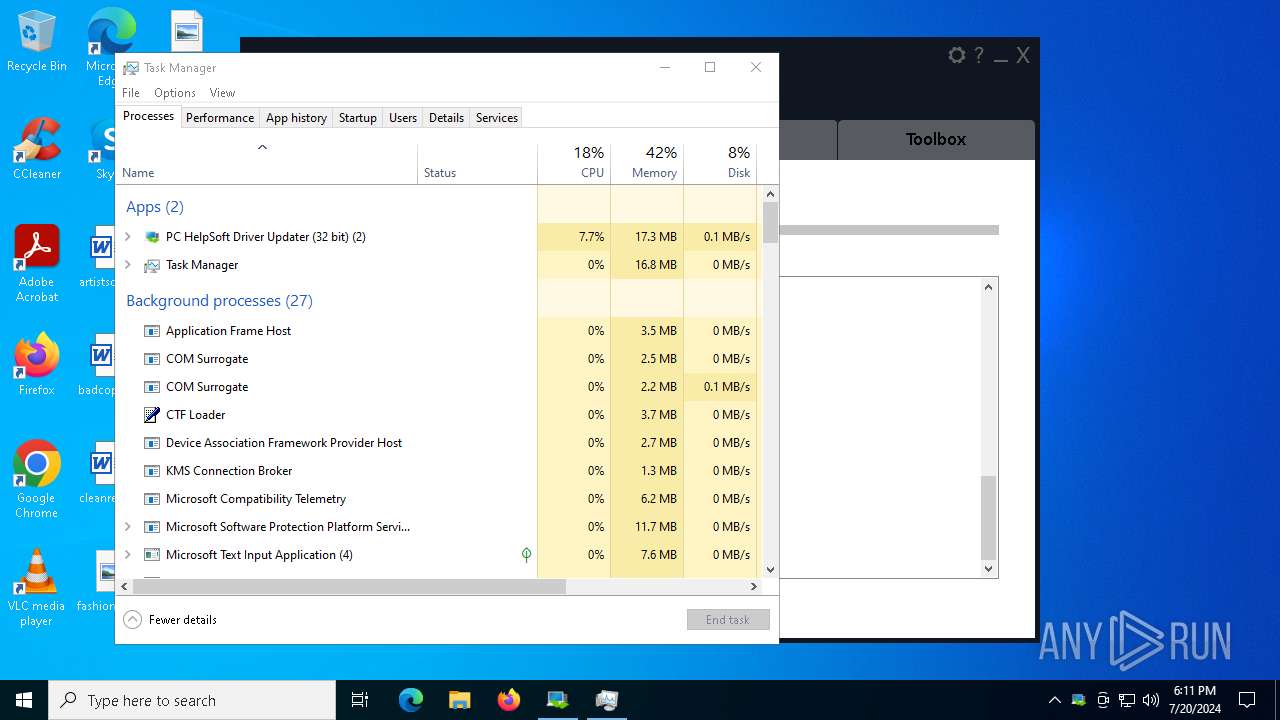Image resolution: width=1280 pixels, height=720 pixels.
Task: Switch to the Performance tab
Action: tap(220, 118)
